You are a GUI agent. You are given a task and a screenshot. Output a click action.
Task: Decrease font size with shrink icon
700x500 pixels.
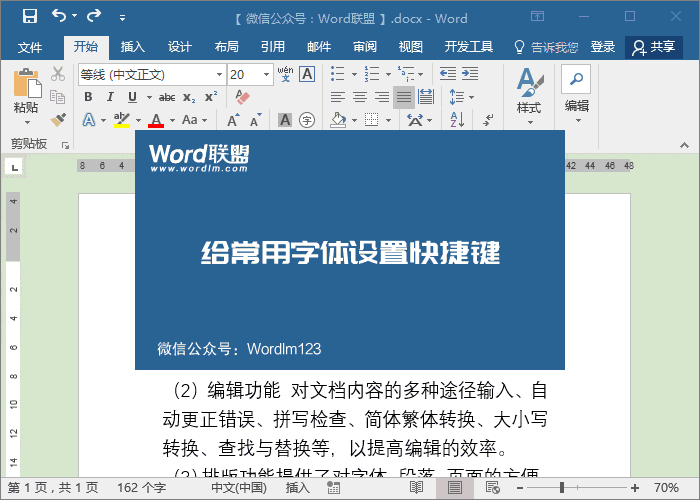tap(256, 120)
